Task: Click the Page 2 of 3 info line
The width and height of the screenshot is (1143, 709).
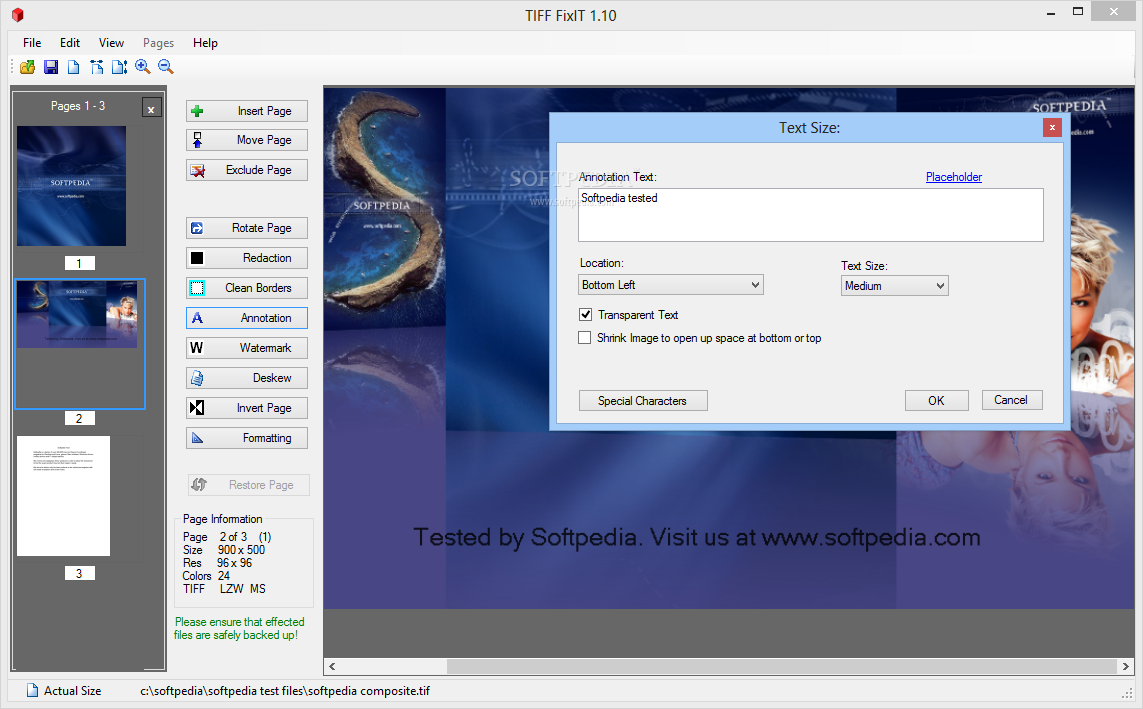Action: coord(227,537)
